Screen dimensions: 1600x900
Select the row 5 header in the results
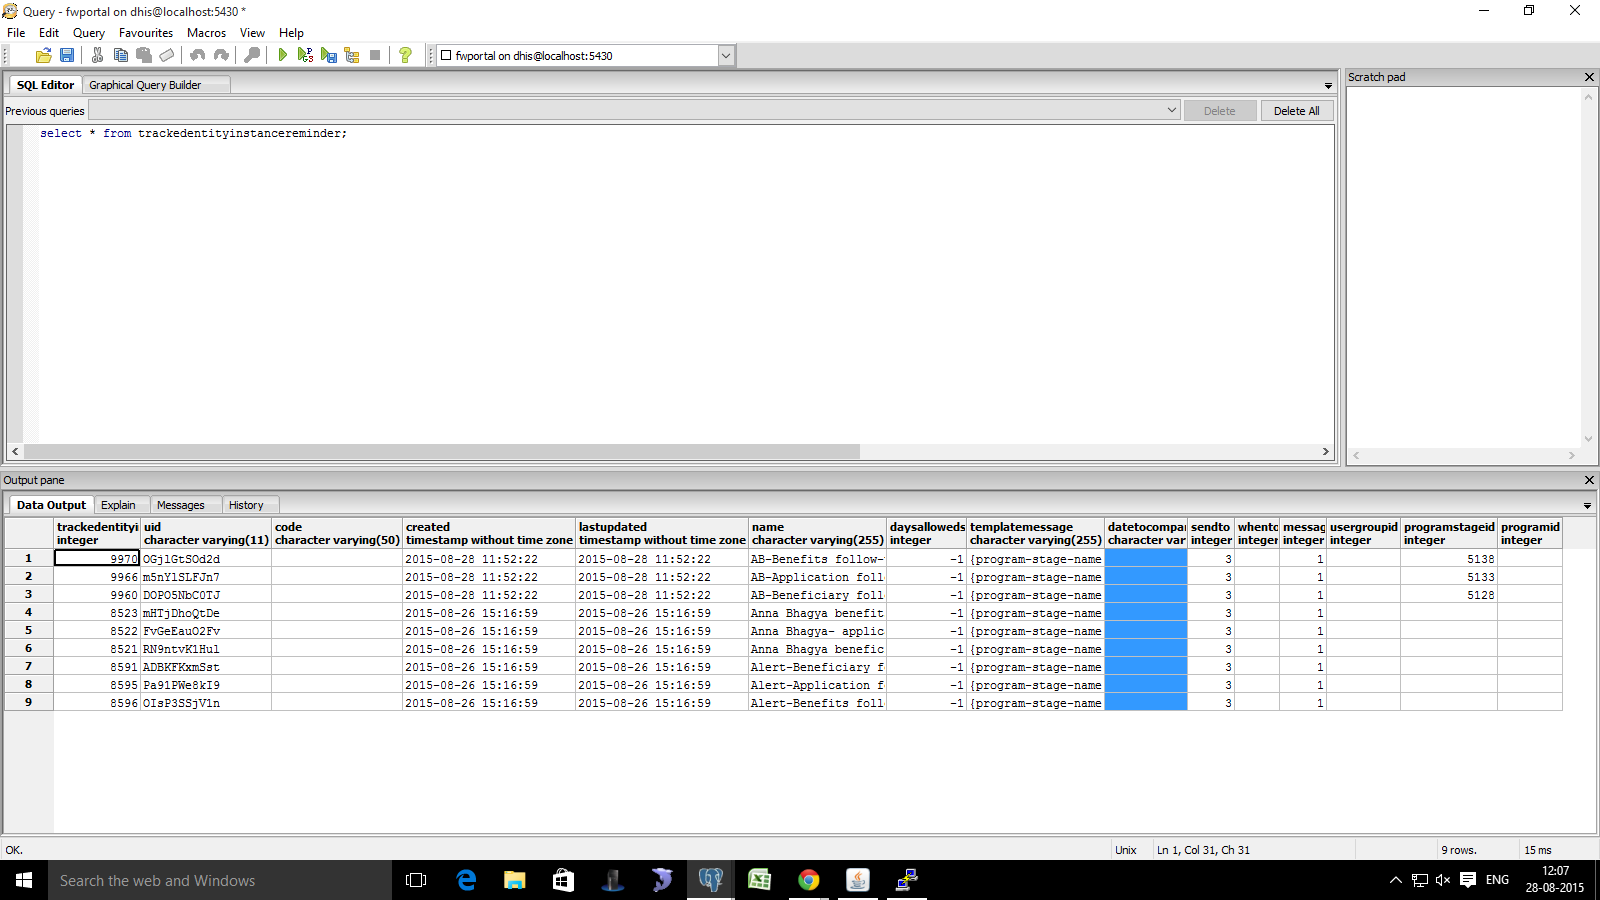click(28, 631)
